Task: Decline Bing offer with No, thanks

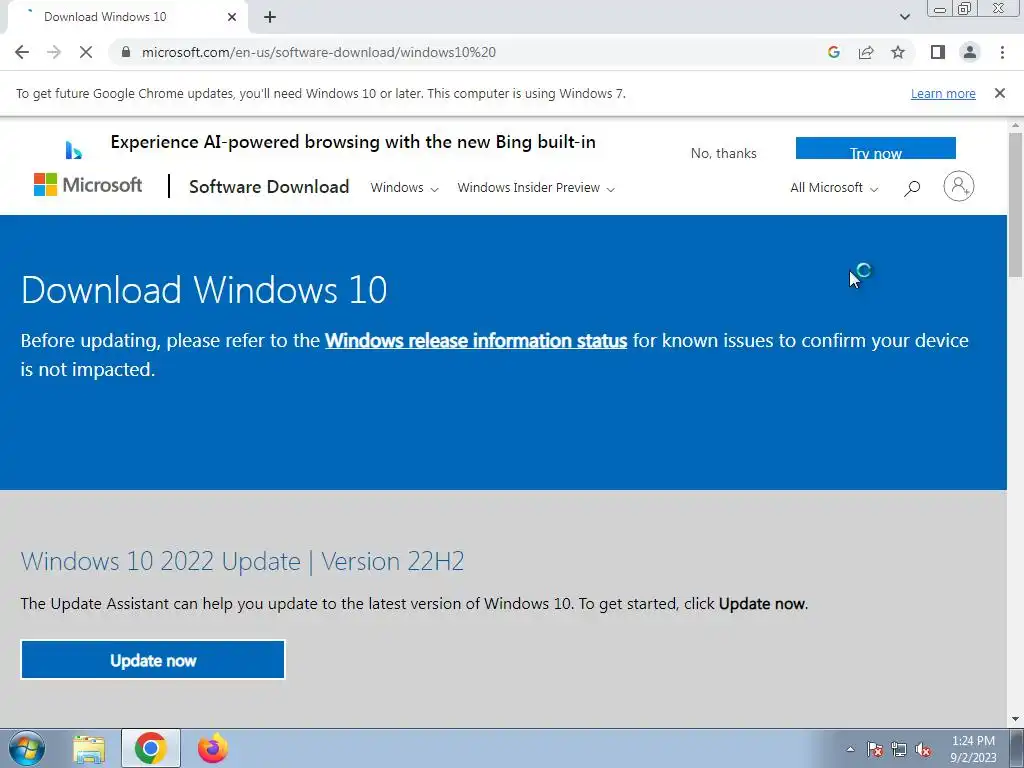Action: pyautogui.click(x=724, y=153)
